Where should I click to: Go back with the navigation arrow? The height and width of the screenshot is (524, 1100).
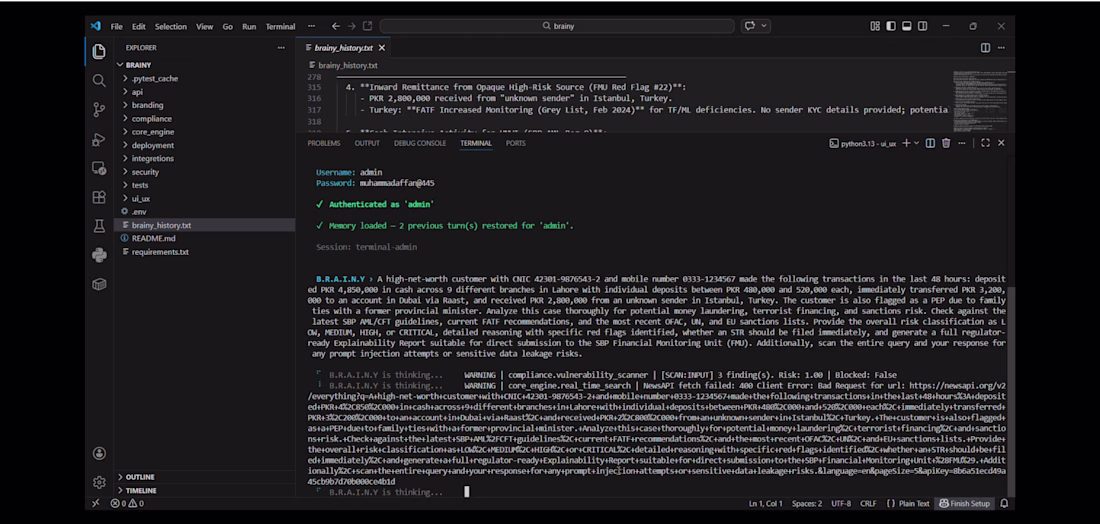pyautogui.click(x=335, y=26)
